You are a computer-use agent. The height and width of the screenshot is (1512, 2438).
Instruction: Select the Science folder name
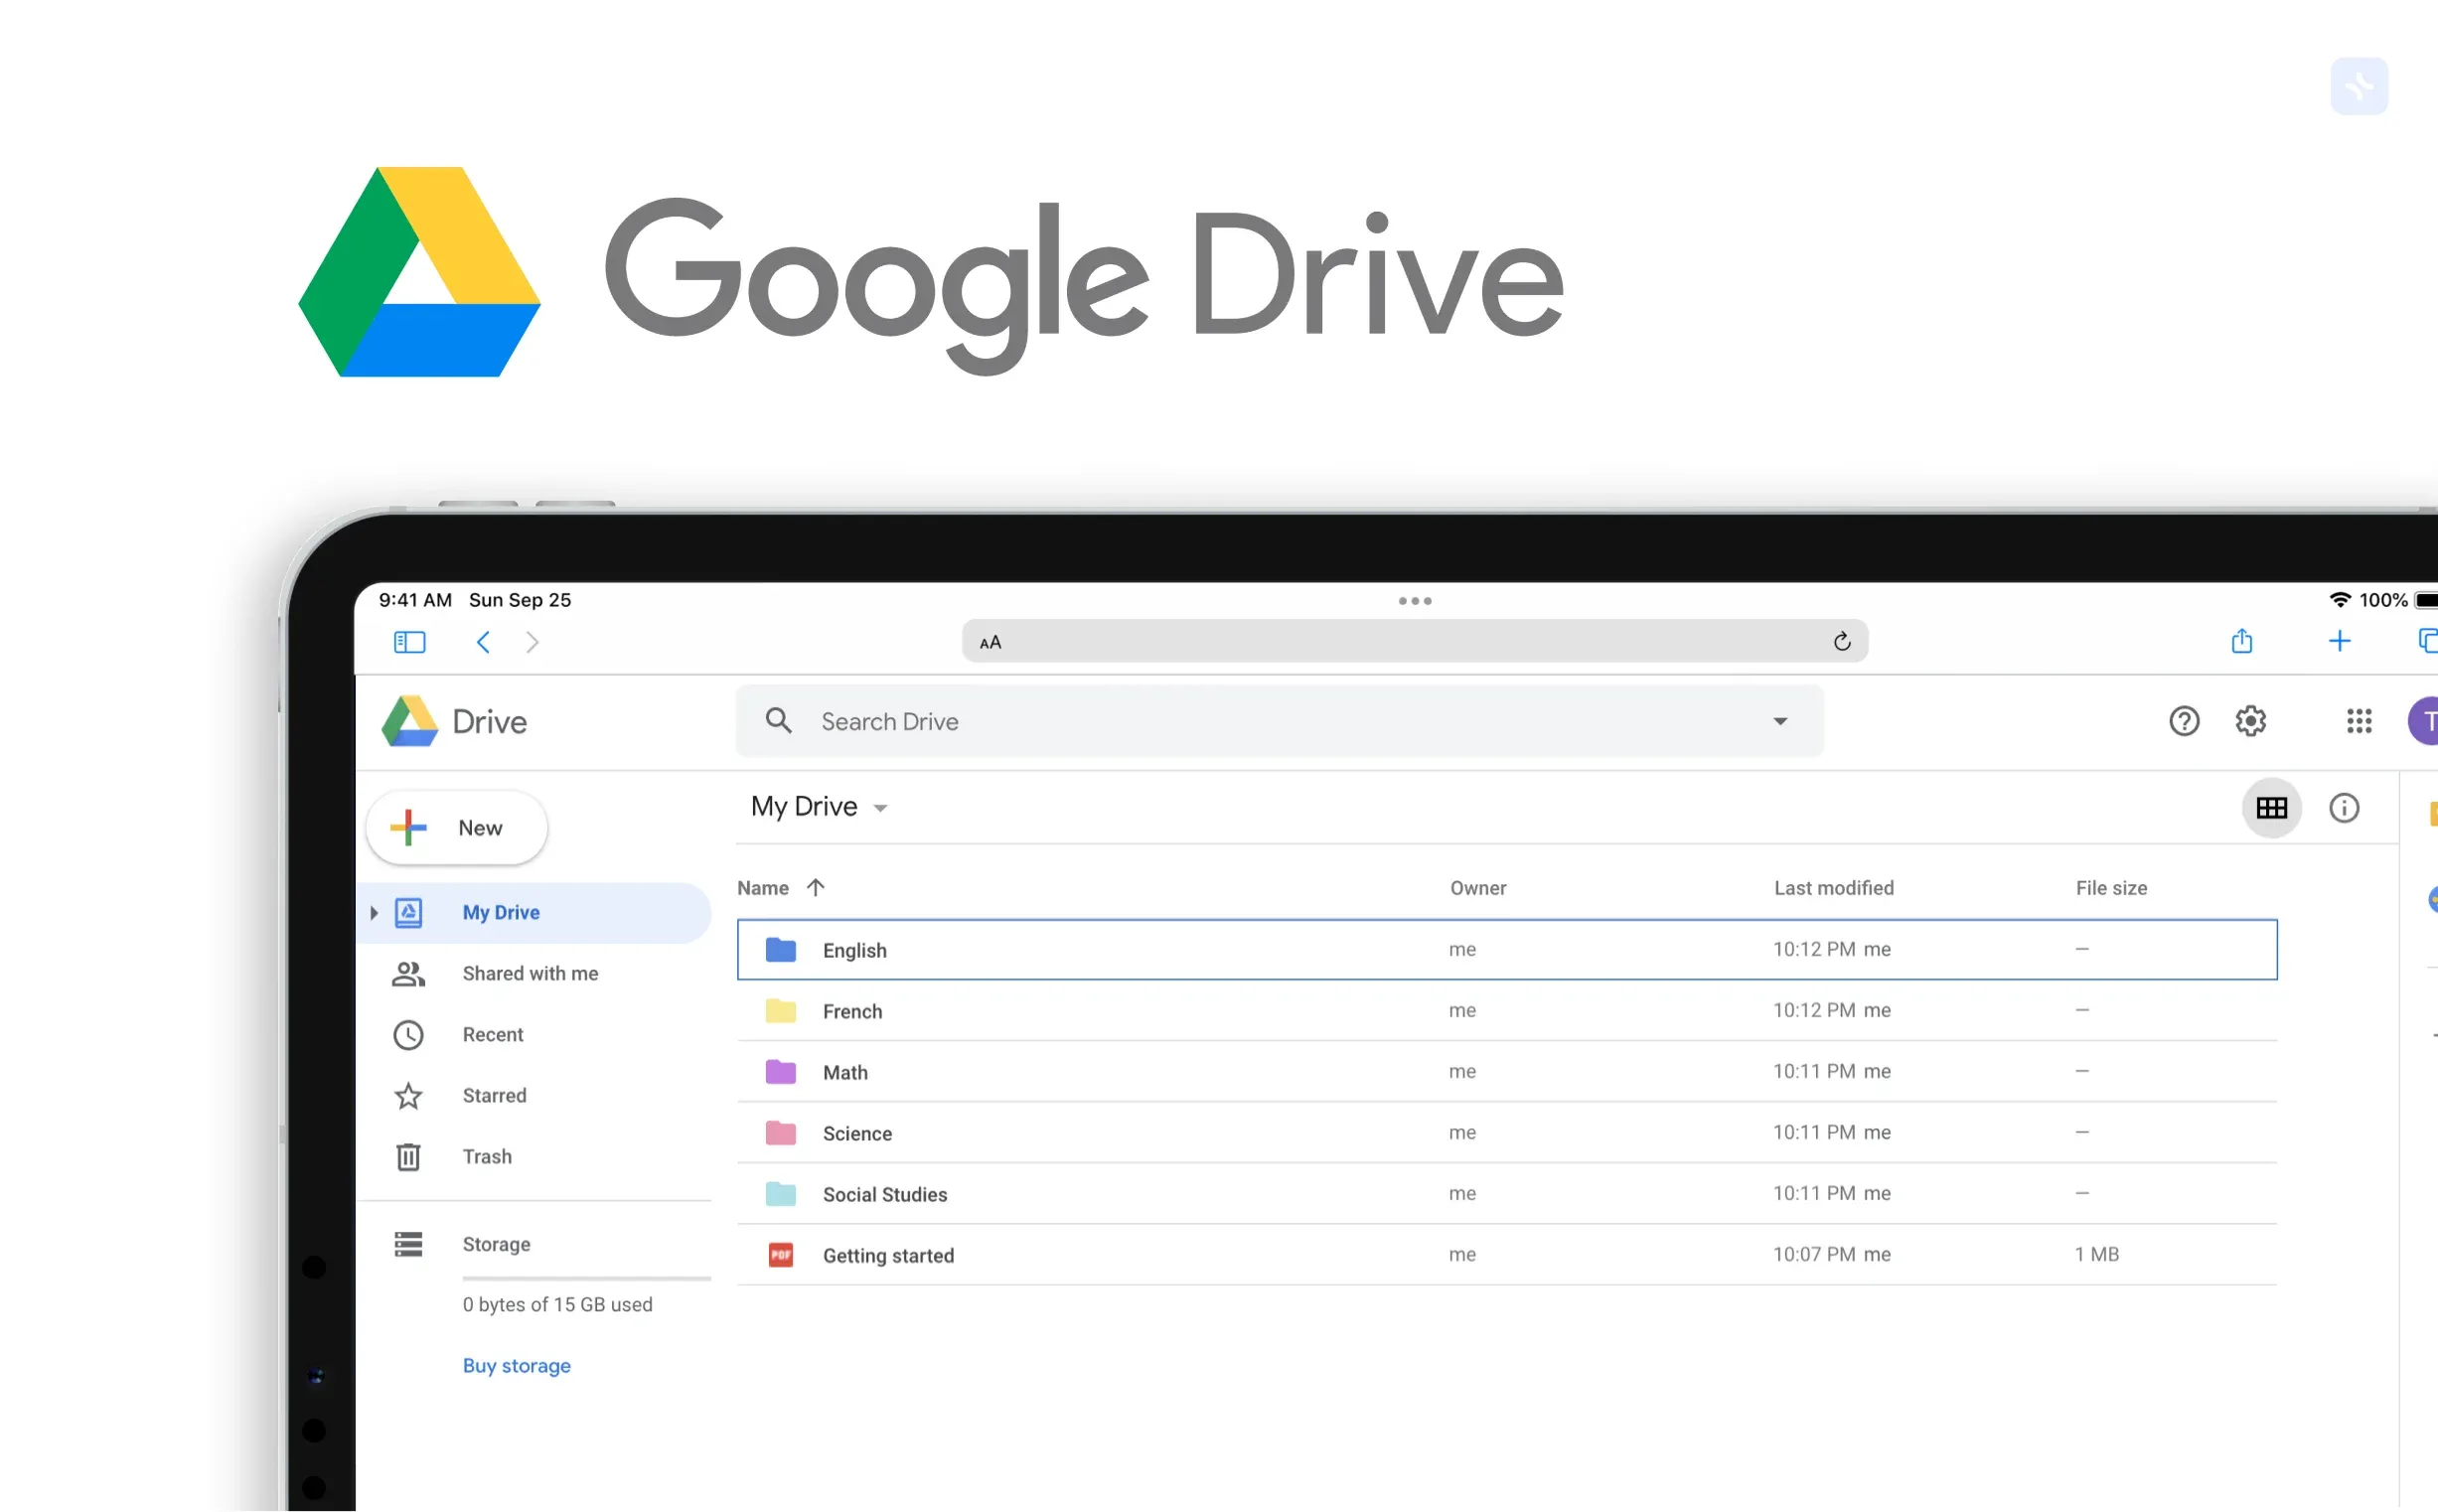(857, 1133)
